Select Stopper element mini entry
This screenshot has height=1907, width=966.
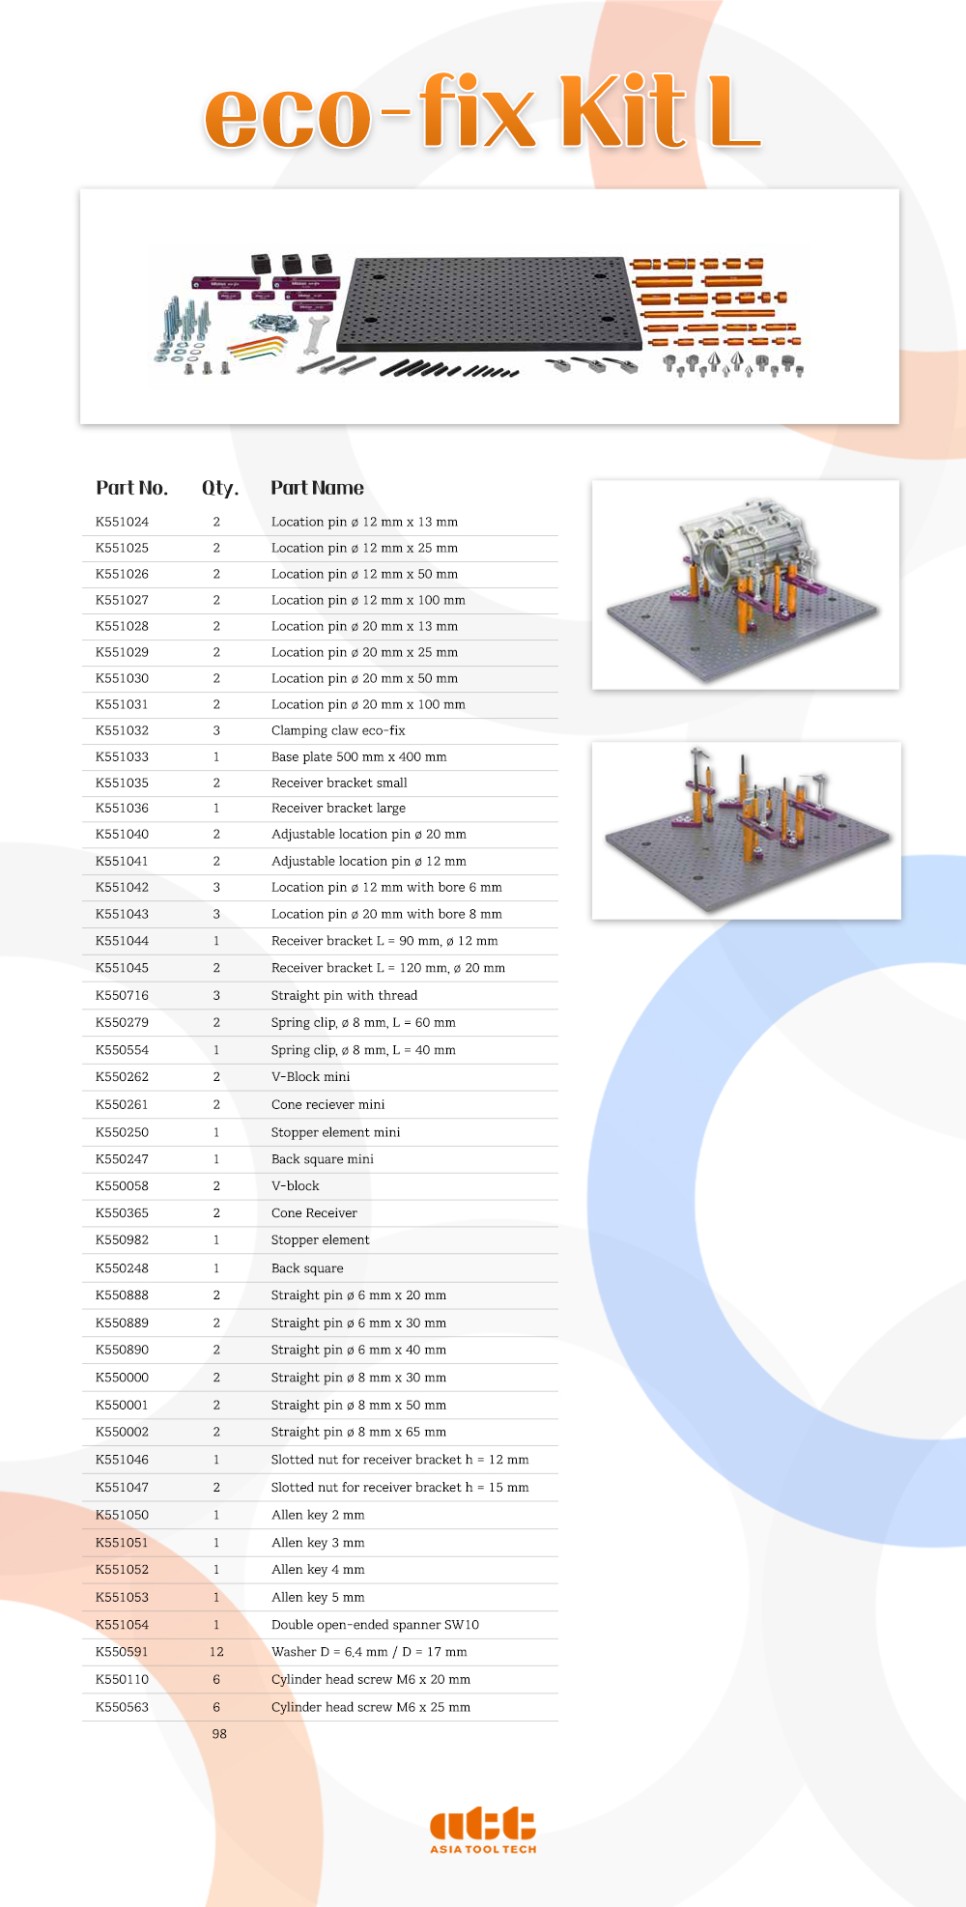(x=335, y=1132)
